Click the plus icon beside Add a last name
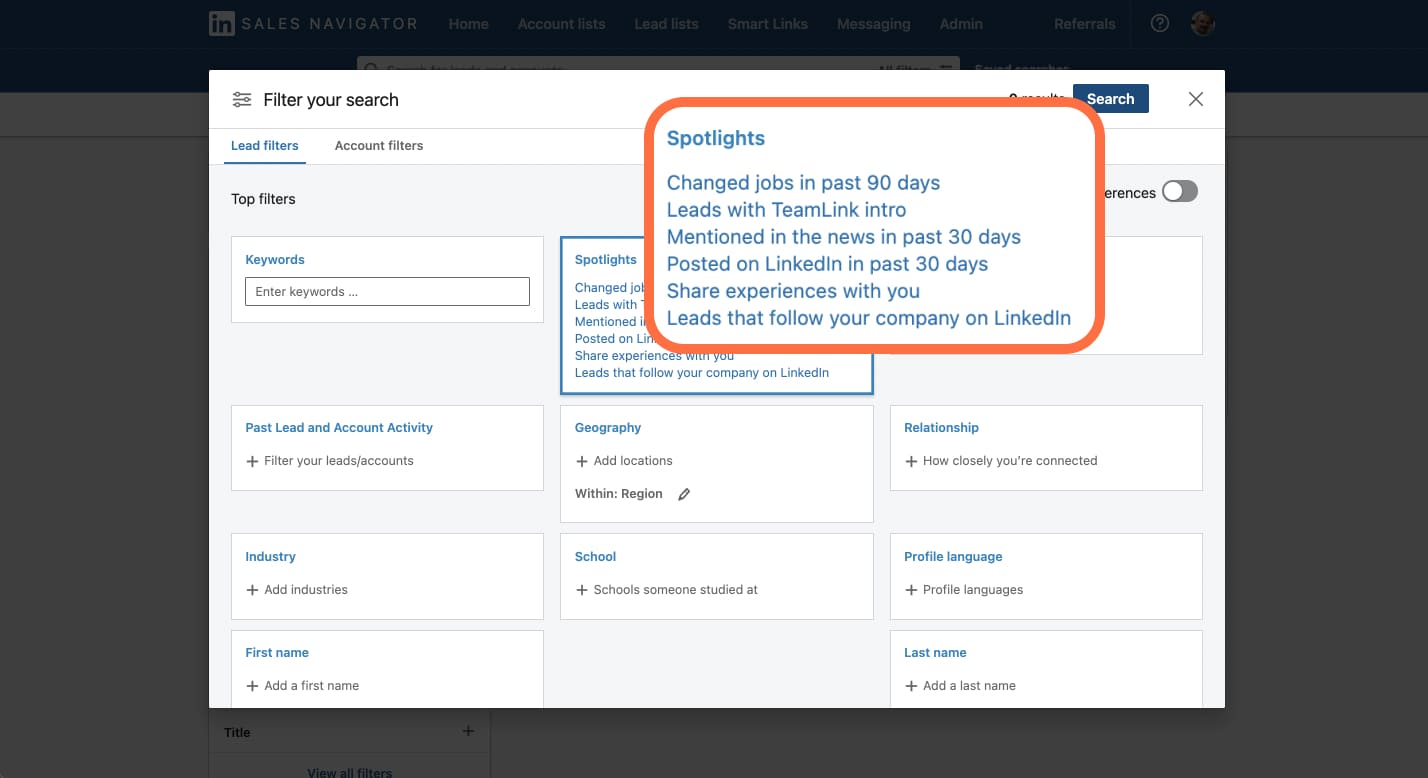 click(x=911, y=686)
